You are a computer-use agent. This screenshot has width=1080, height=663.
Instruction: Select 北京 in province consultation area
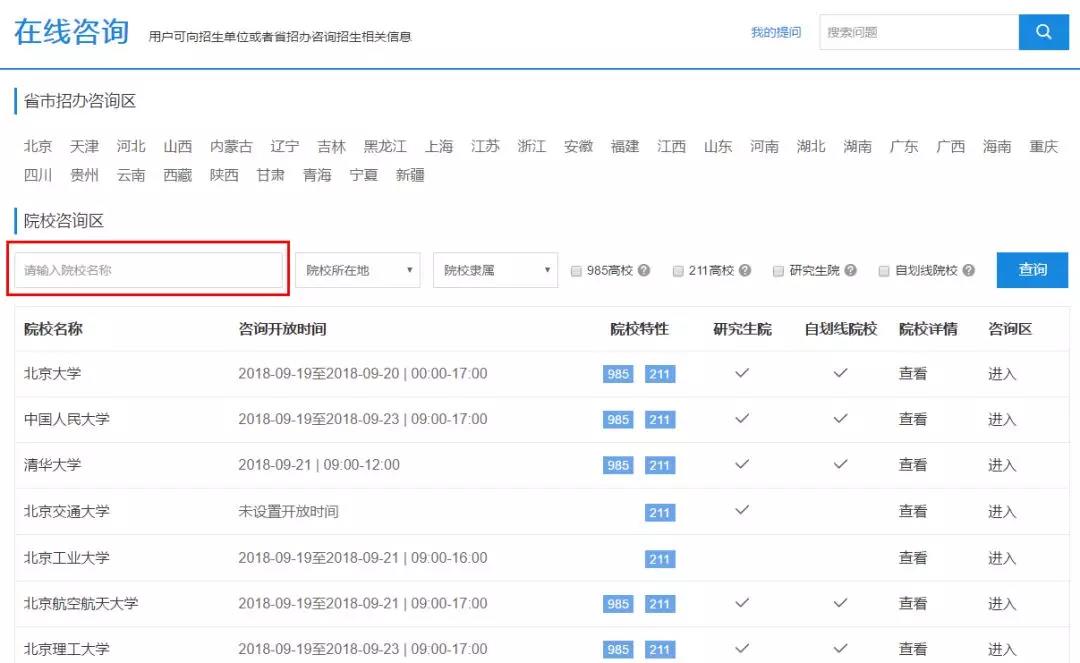pos(38,147)
